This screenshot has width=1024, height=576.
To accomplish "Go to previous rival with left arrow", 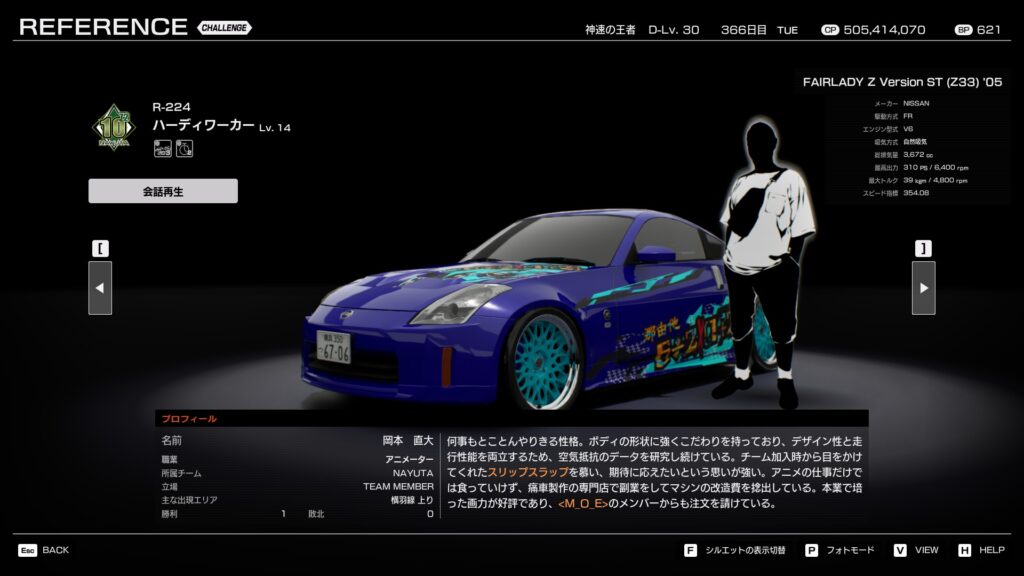I will click(x=100, y=288).
